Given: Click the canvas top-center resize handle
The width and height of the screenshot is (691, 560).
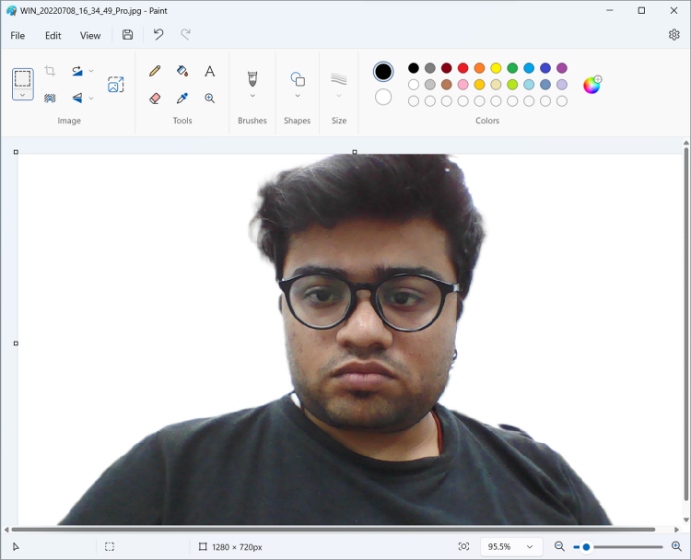Looking at the screenshot, I should coord(355,152).
